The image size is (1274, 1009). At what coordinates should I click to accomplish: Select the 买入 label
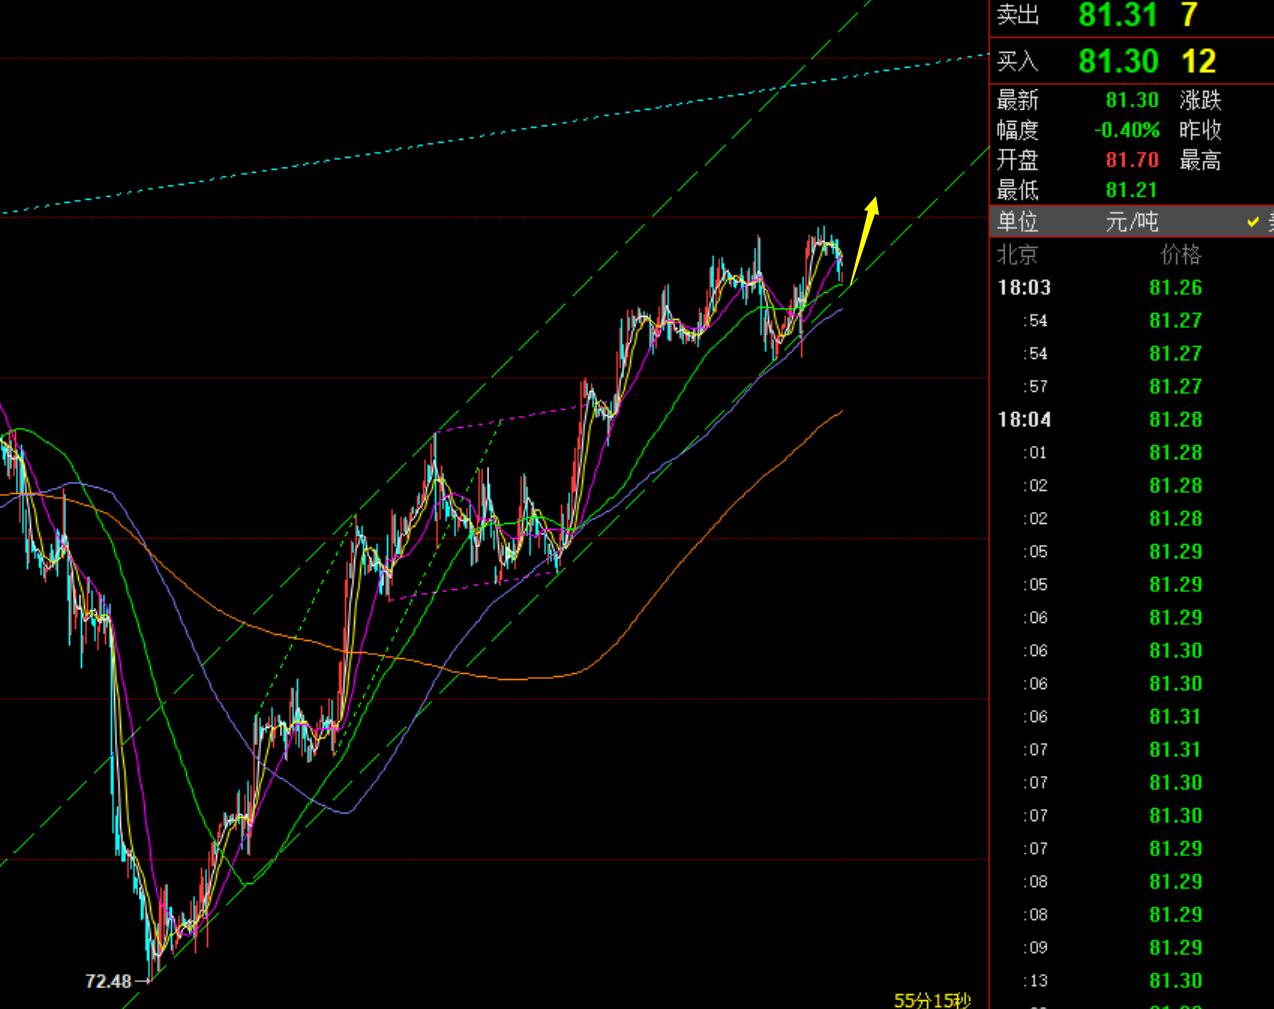coord(1018,62)
